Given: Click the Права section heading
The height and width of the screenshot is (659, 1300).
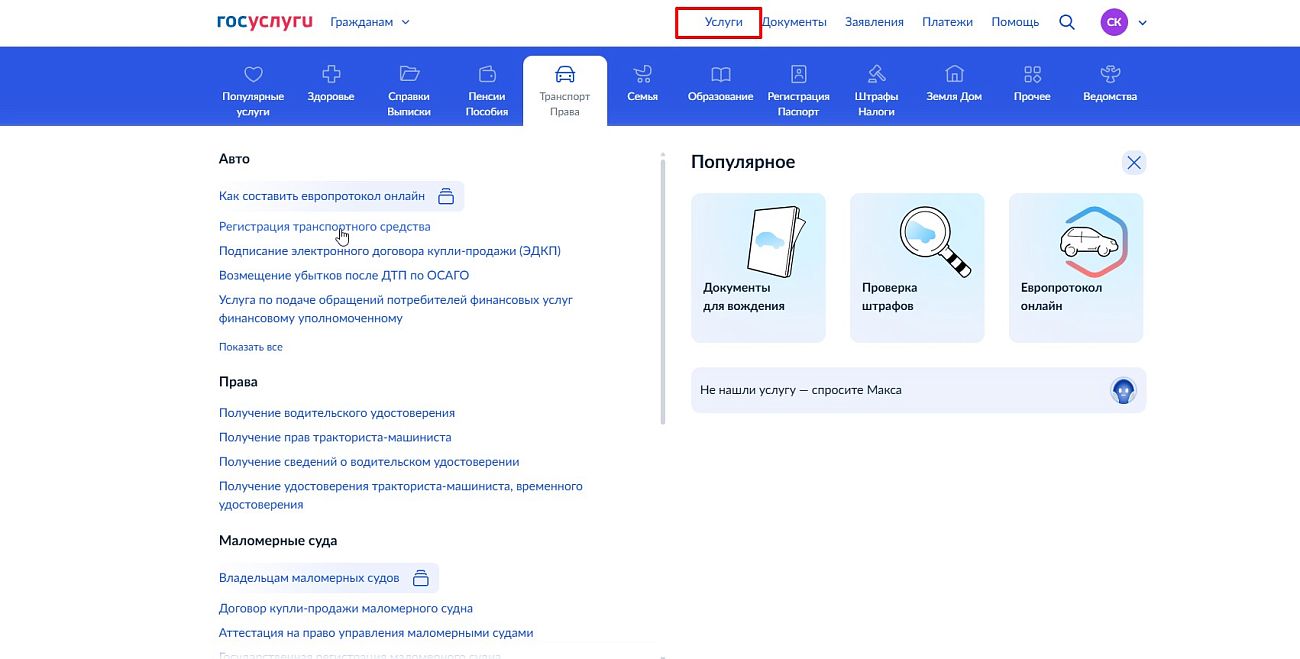Looking at the screenshot, I should [x=238, y=382].
